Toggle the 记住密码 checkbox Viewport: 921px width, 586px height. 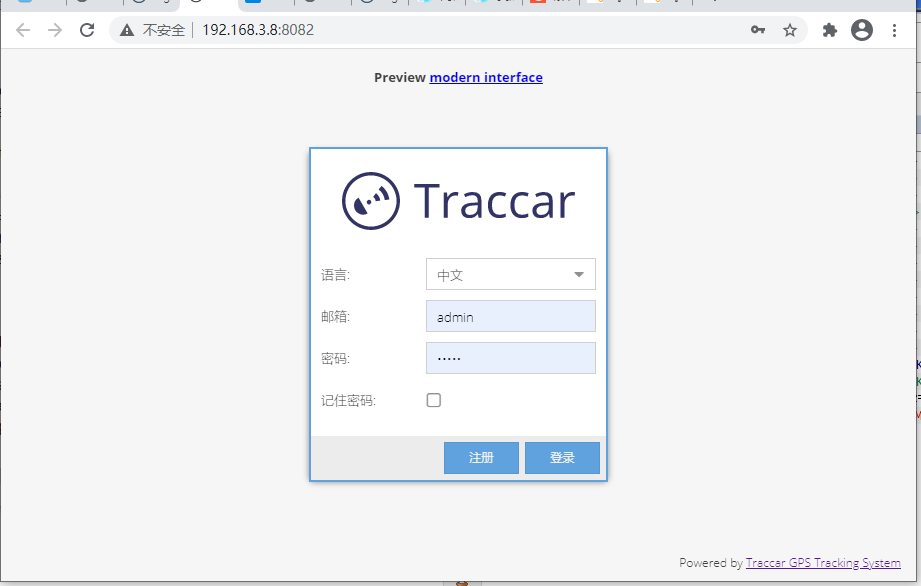(434, 400)
